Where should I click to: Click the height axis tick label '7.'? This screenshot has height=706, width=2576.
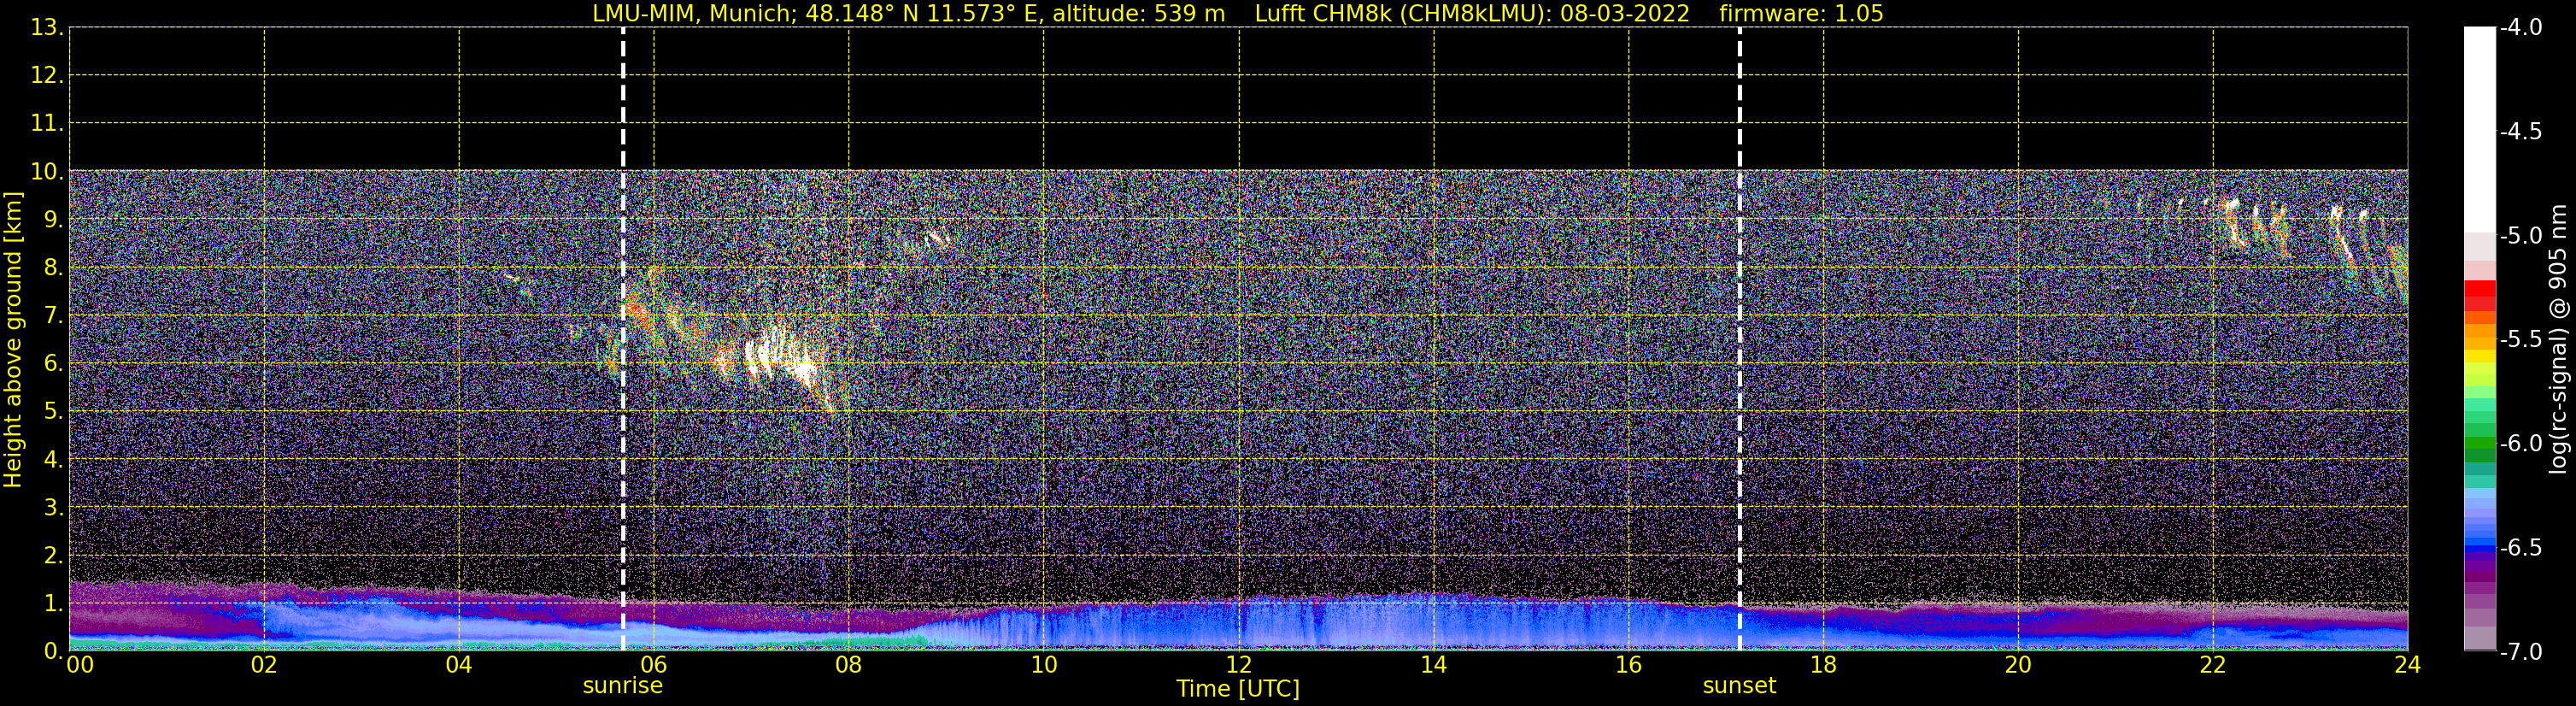(53, 316)
